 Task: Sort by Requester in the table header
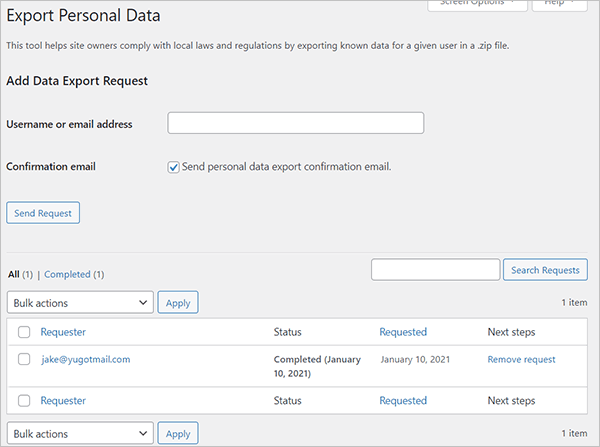point(63,332)
